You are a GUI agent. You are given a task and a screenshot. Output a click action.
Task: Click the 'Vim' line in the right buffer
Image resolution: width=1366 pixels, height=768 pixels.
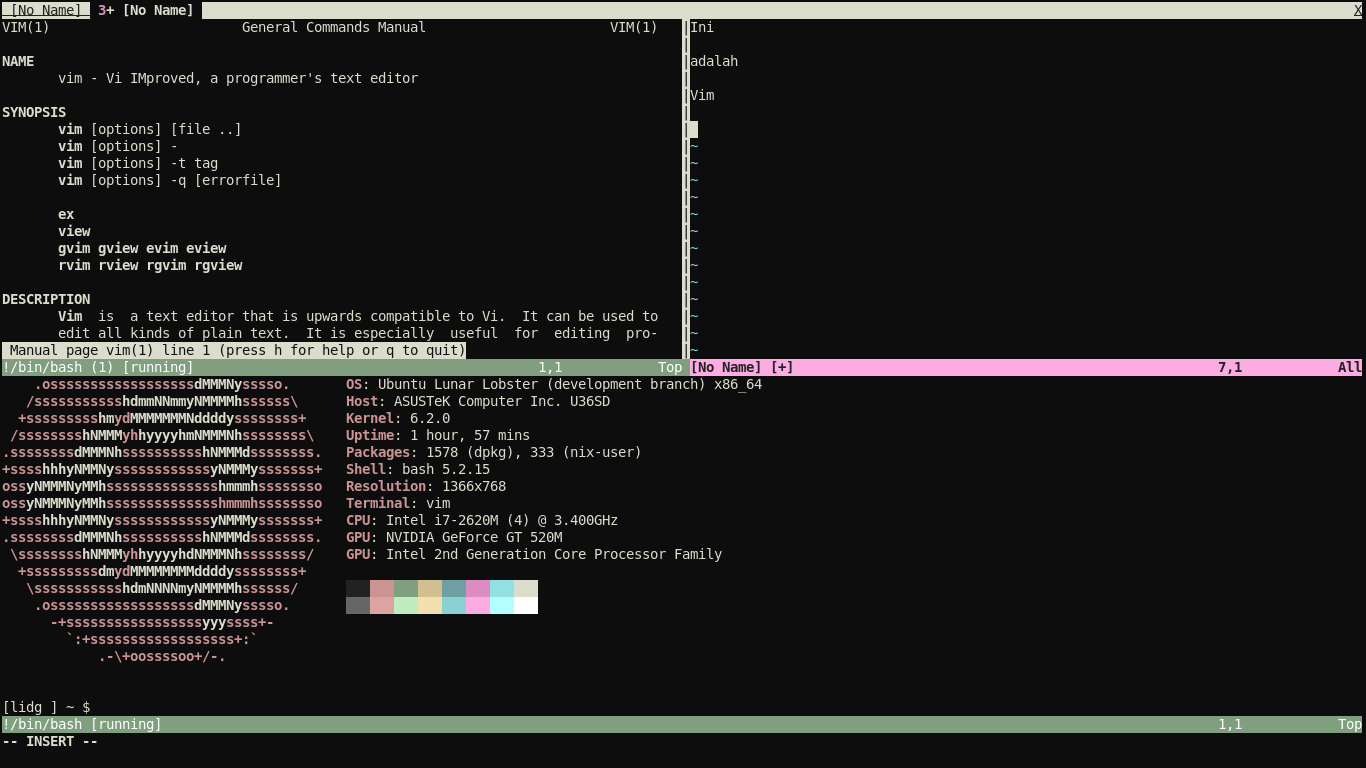702,95
